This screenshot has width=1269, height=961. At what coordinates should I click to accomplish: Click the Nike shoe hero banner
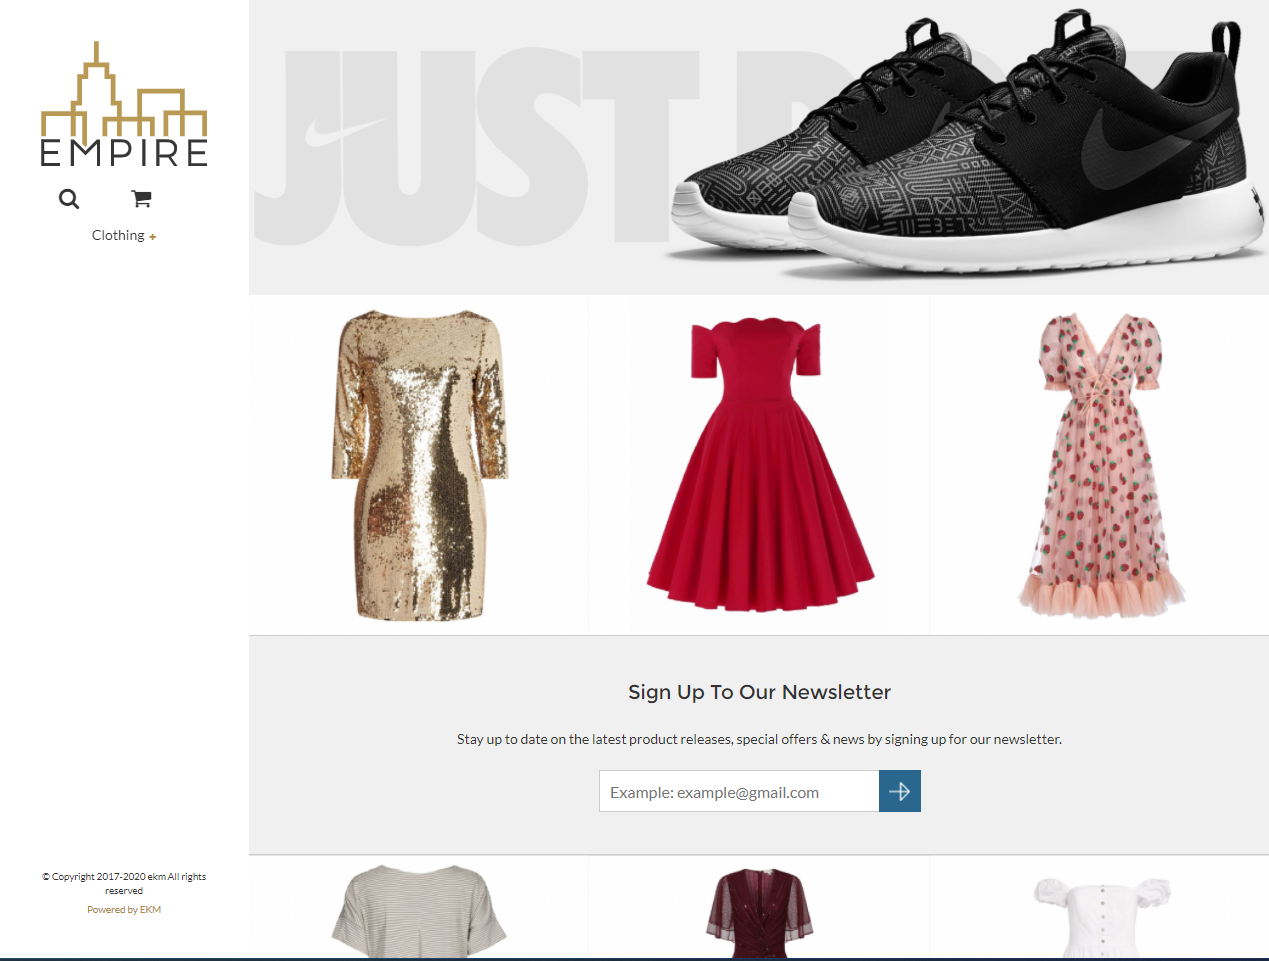tap(759, 147)
